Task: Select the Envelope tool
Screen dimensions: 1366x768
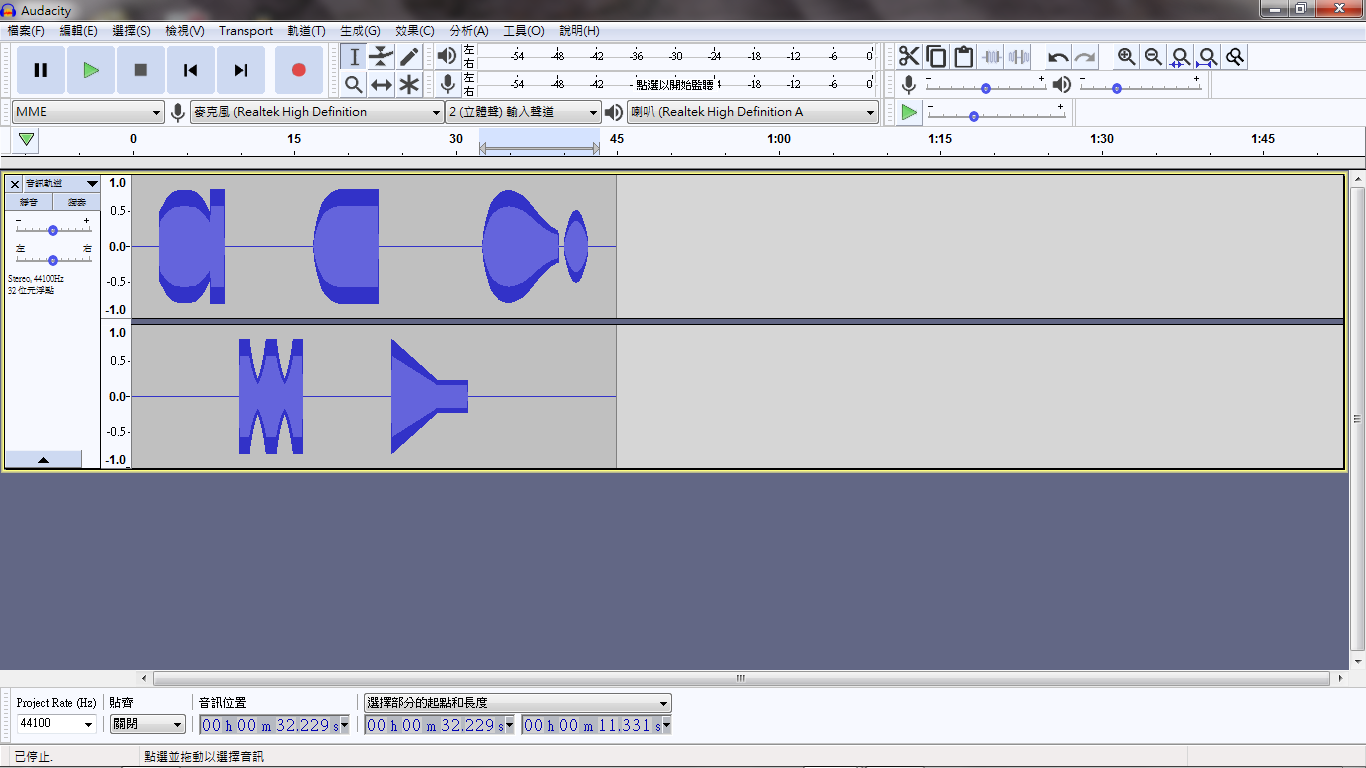Action: click(381, 57)
